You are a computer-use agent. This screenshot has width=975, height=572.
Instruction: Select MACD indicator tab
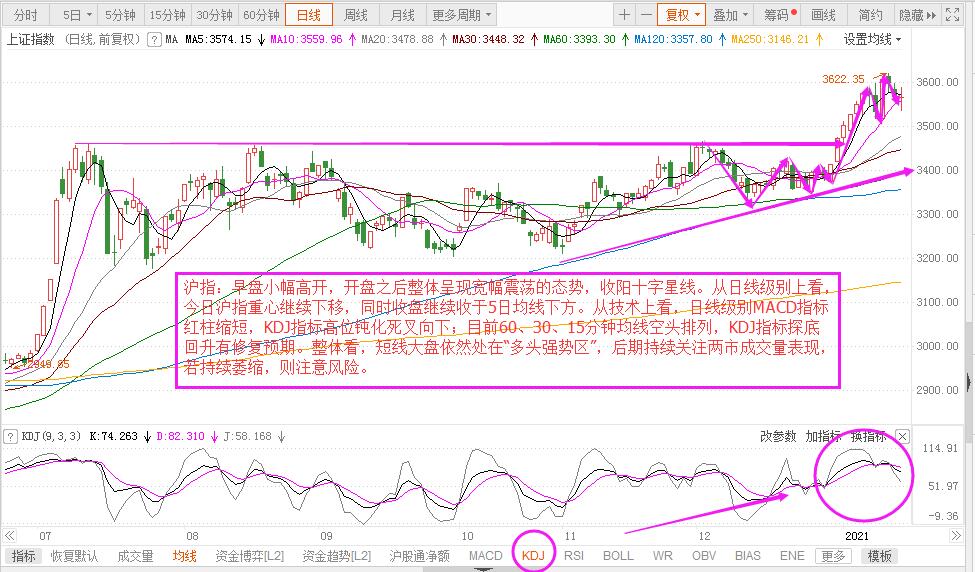(485, 556)
